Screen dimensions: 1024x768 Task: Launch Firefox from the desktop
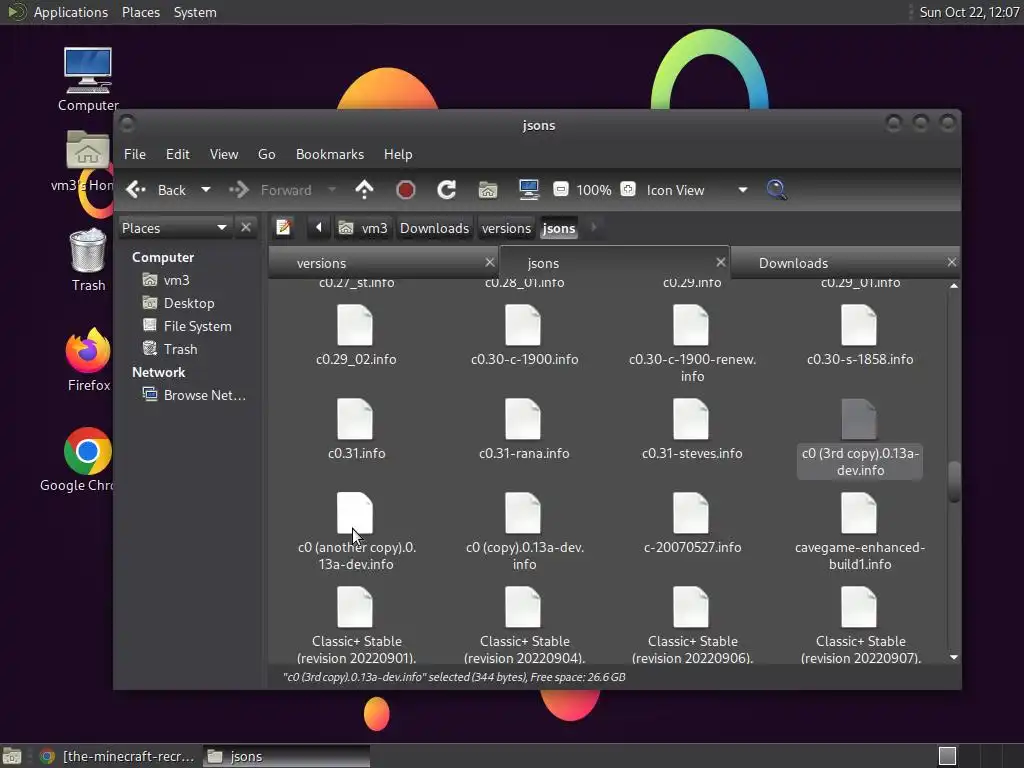(x=88, y=350)
